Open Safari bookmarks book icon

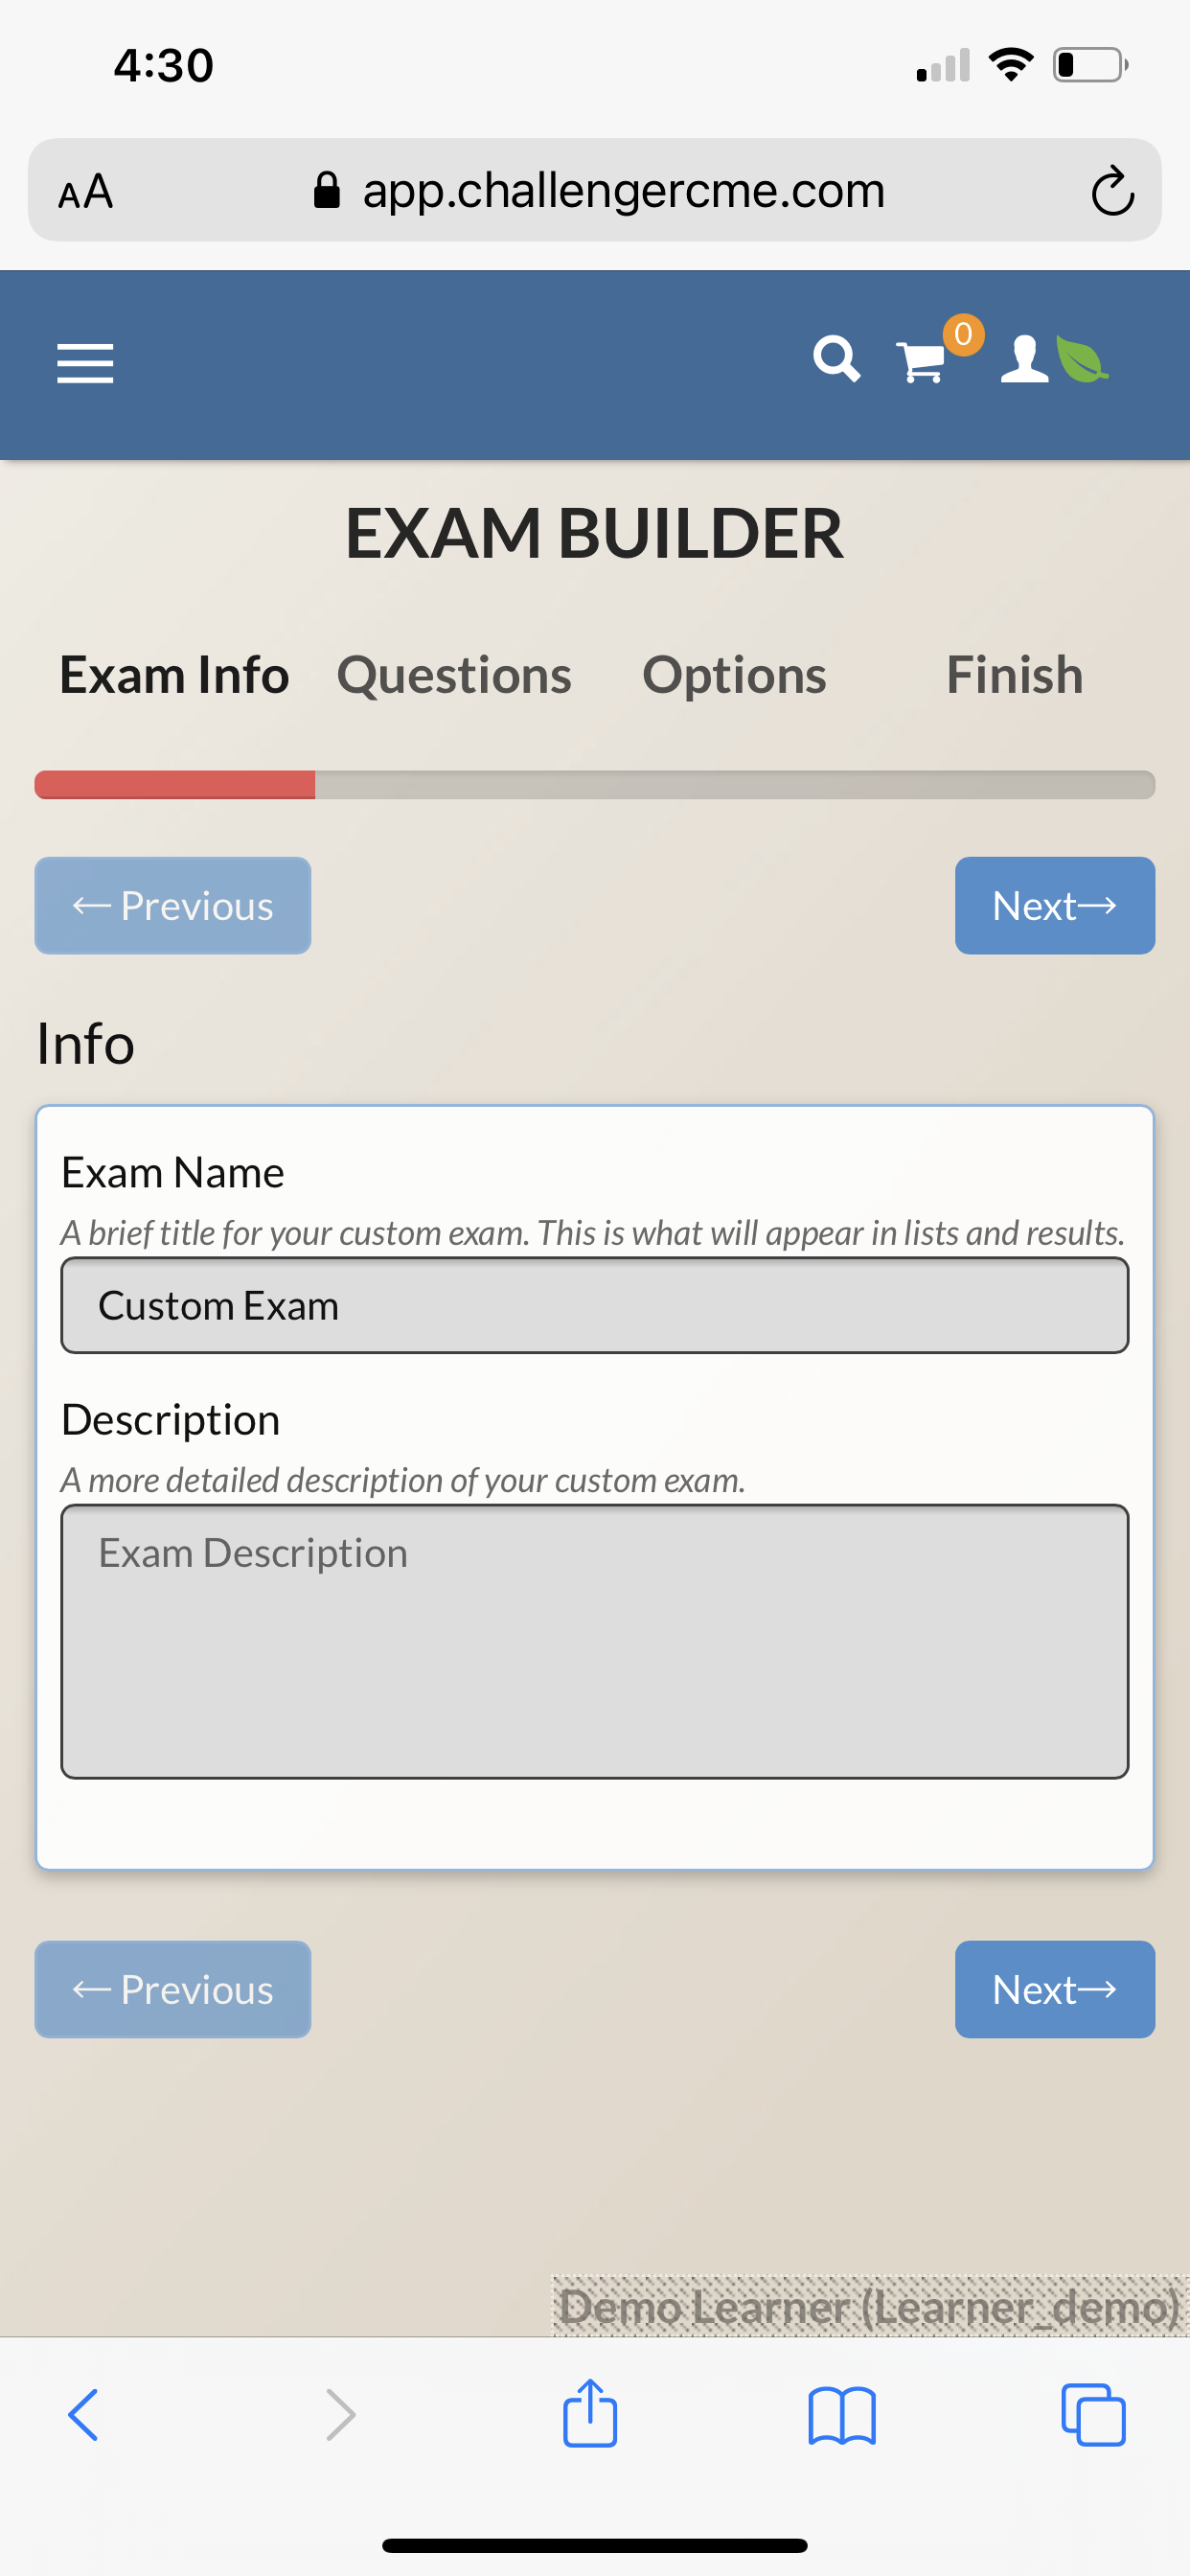tap(842, 2415)
